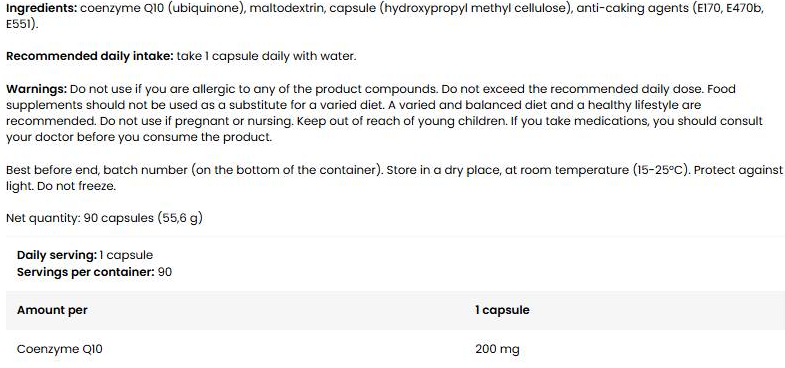Image resolution: width=785 pixels, height=368 pixels.
Task: Click the Net quantity 90 capsules line
Action: point(104,218)
